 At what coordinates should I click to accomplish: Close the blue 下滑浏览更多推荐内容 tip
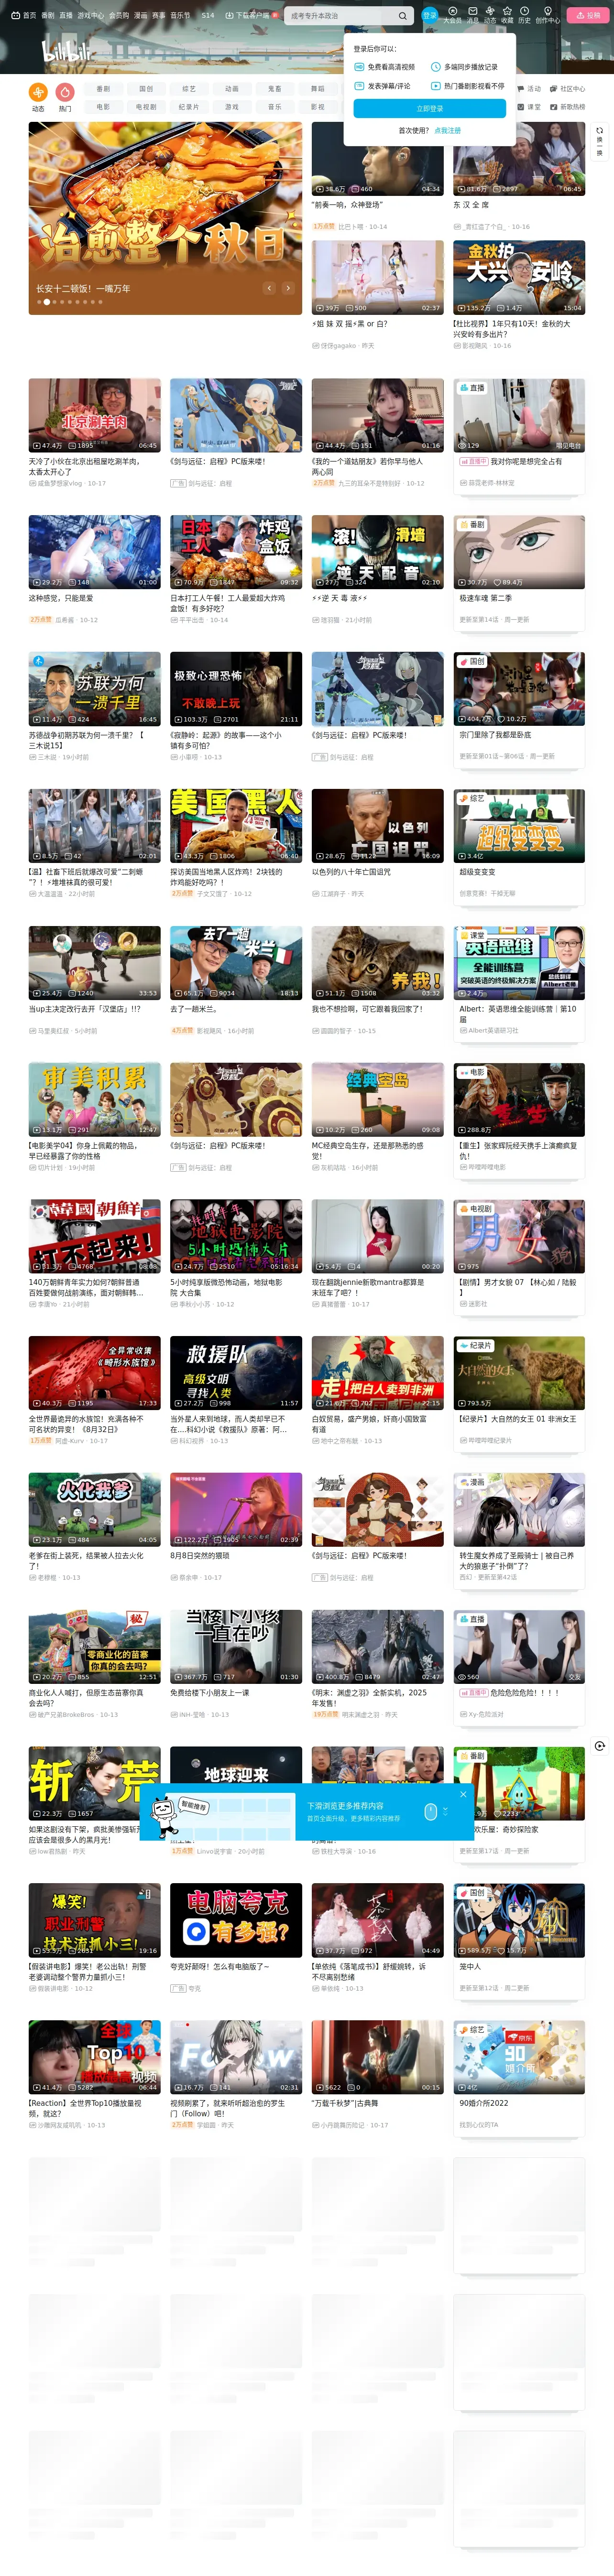pyautogui.click(x=463, y=1794)
